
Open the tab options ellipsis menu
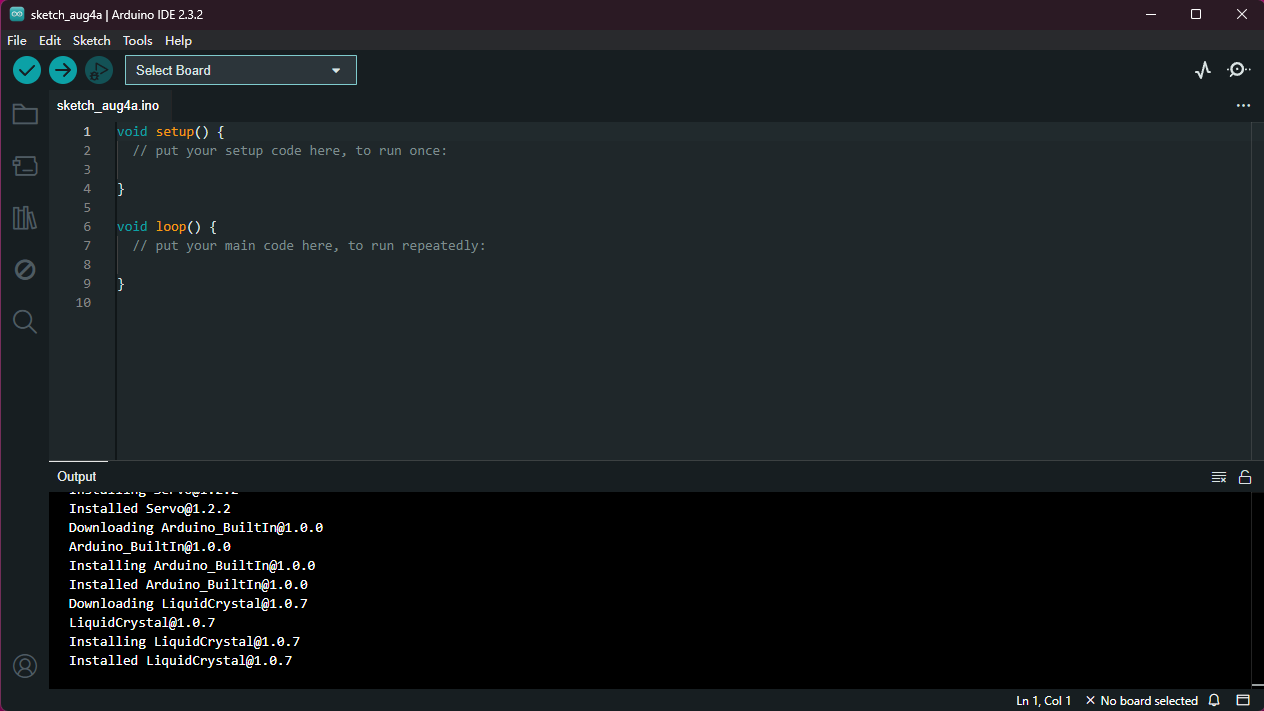(x=1243, y=105)
